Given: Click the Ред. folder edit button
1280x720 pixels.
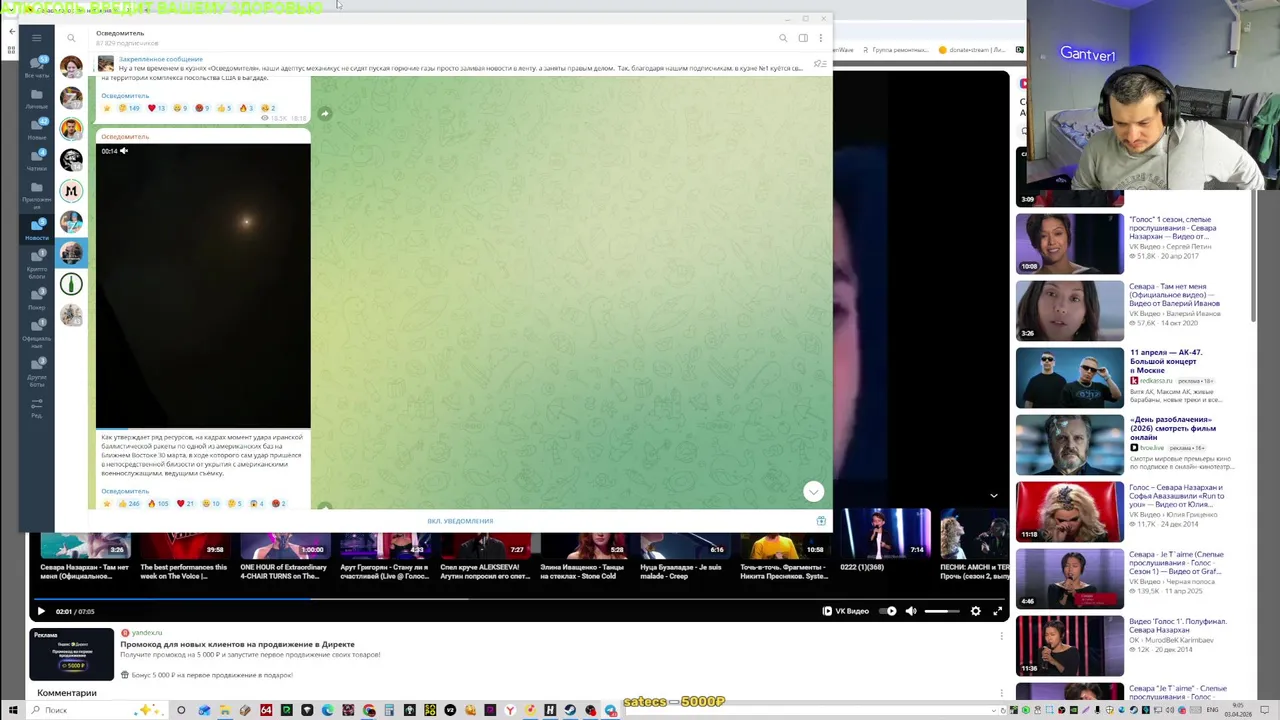Looking at the screenshot, I should (x=37, y=407).
